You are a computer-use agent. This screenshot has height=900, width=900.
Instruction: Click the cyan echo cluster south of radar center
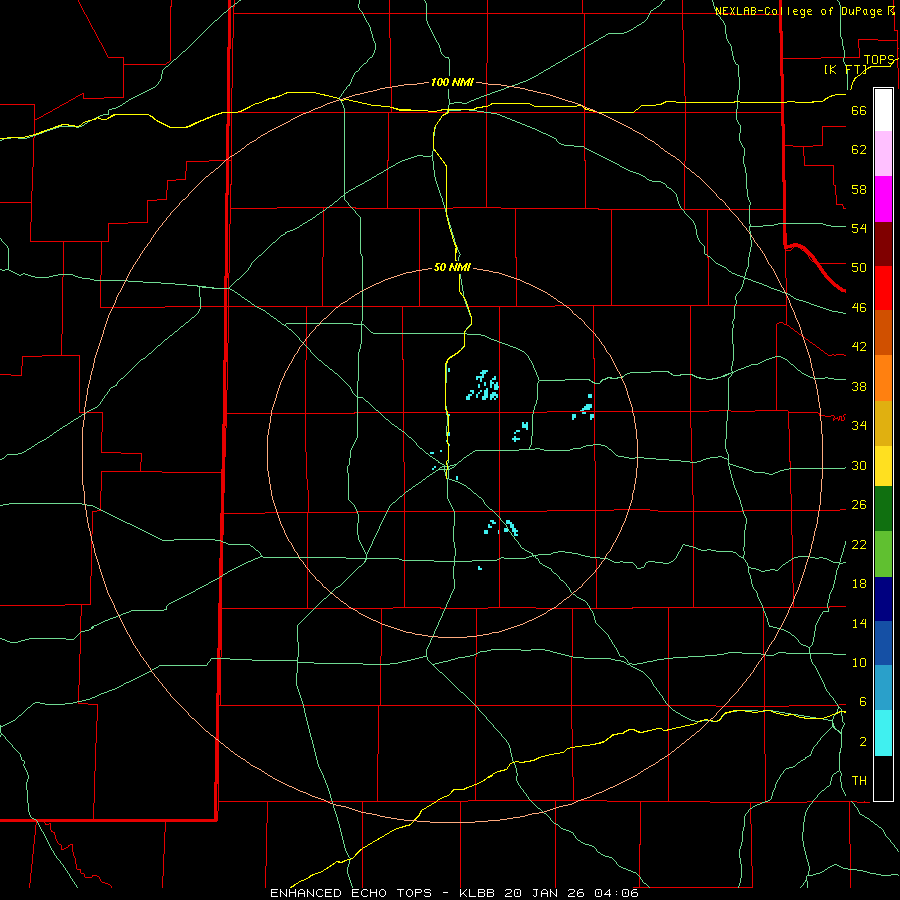tap(501, 527)
